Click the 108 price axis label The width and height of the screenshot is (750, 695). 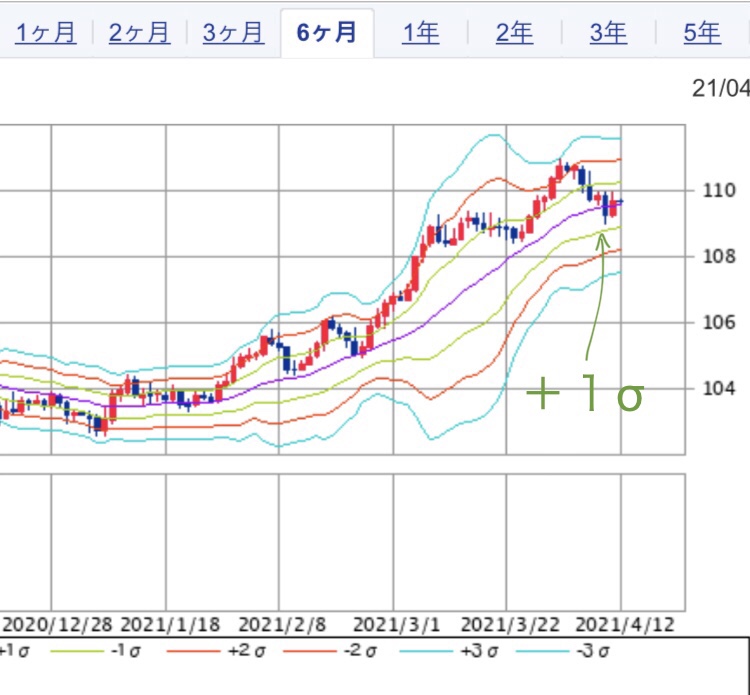click(x=719, y=257)
